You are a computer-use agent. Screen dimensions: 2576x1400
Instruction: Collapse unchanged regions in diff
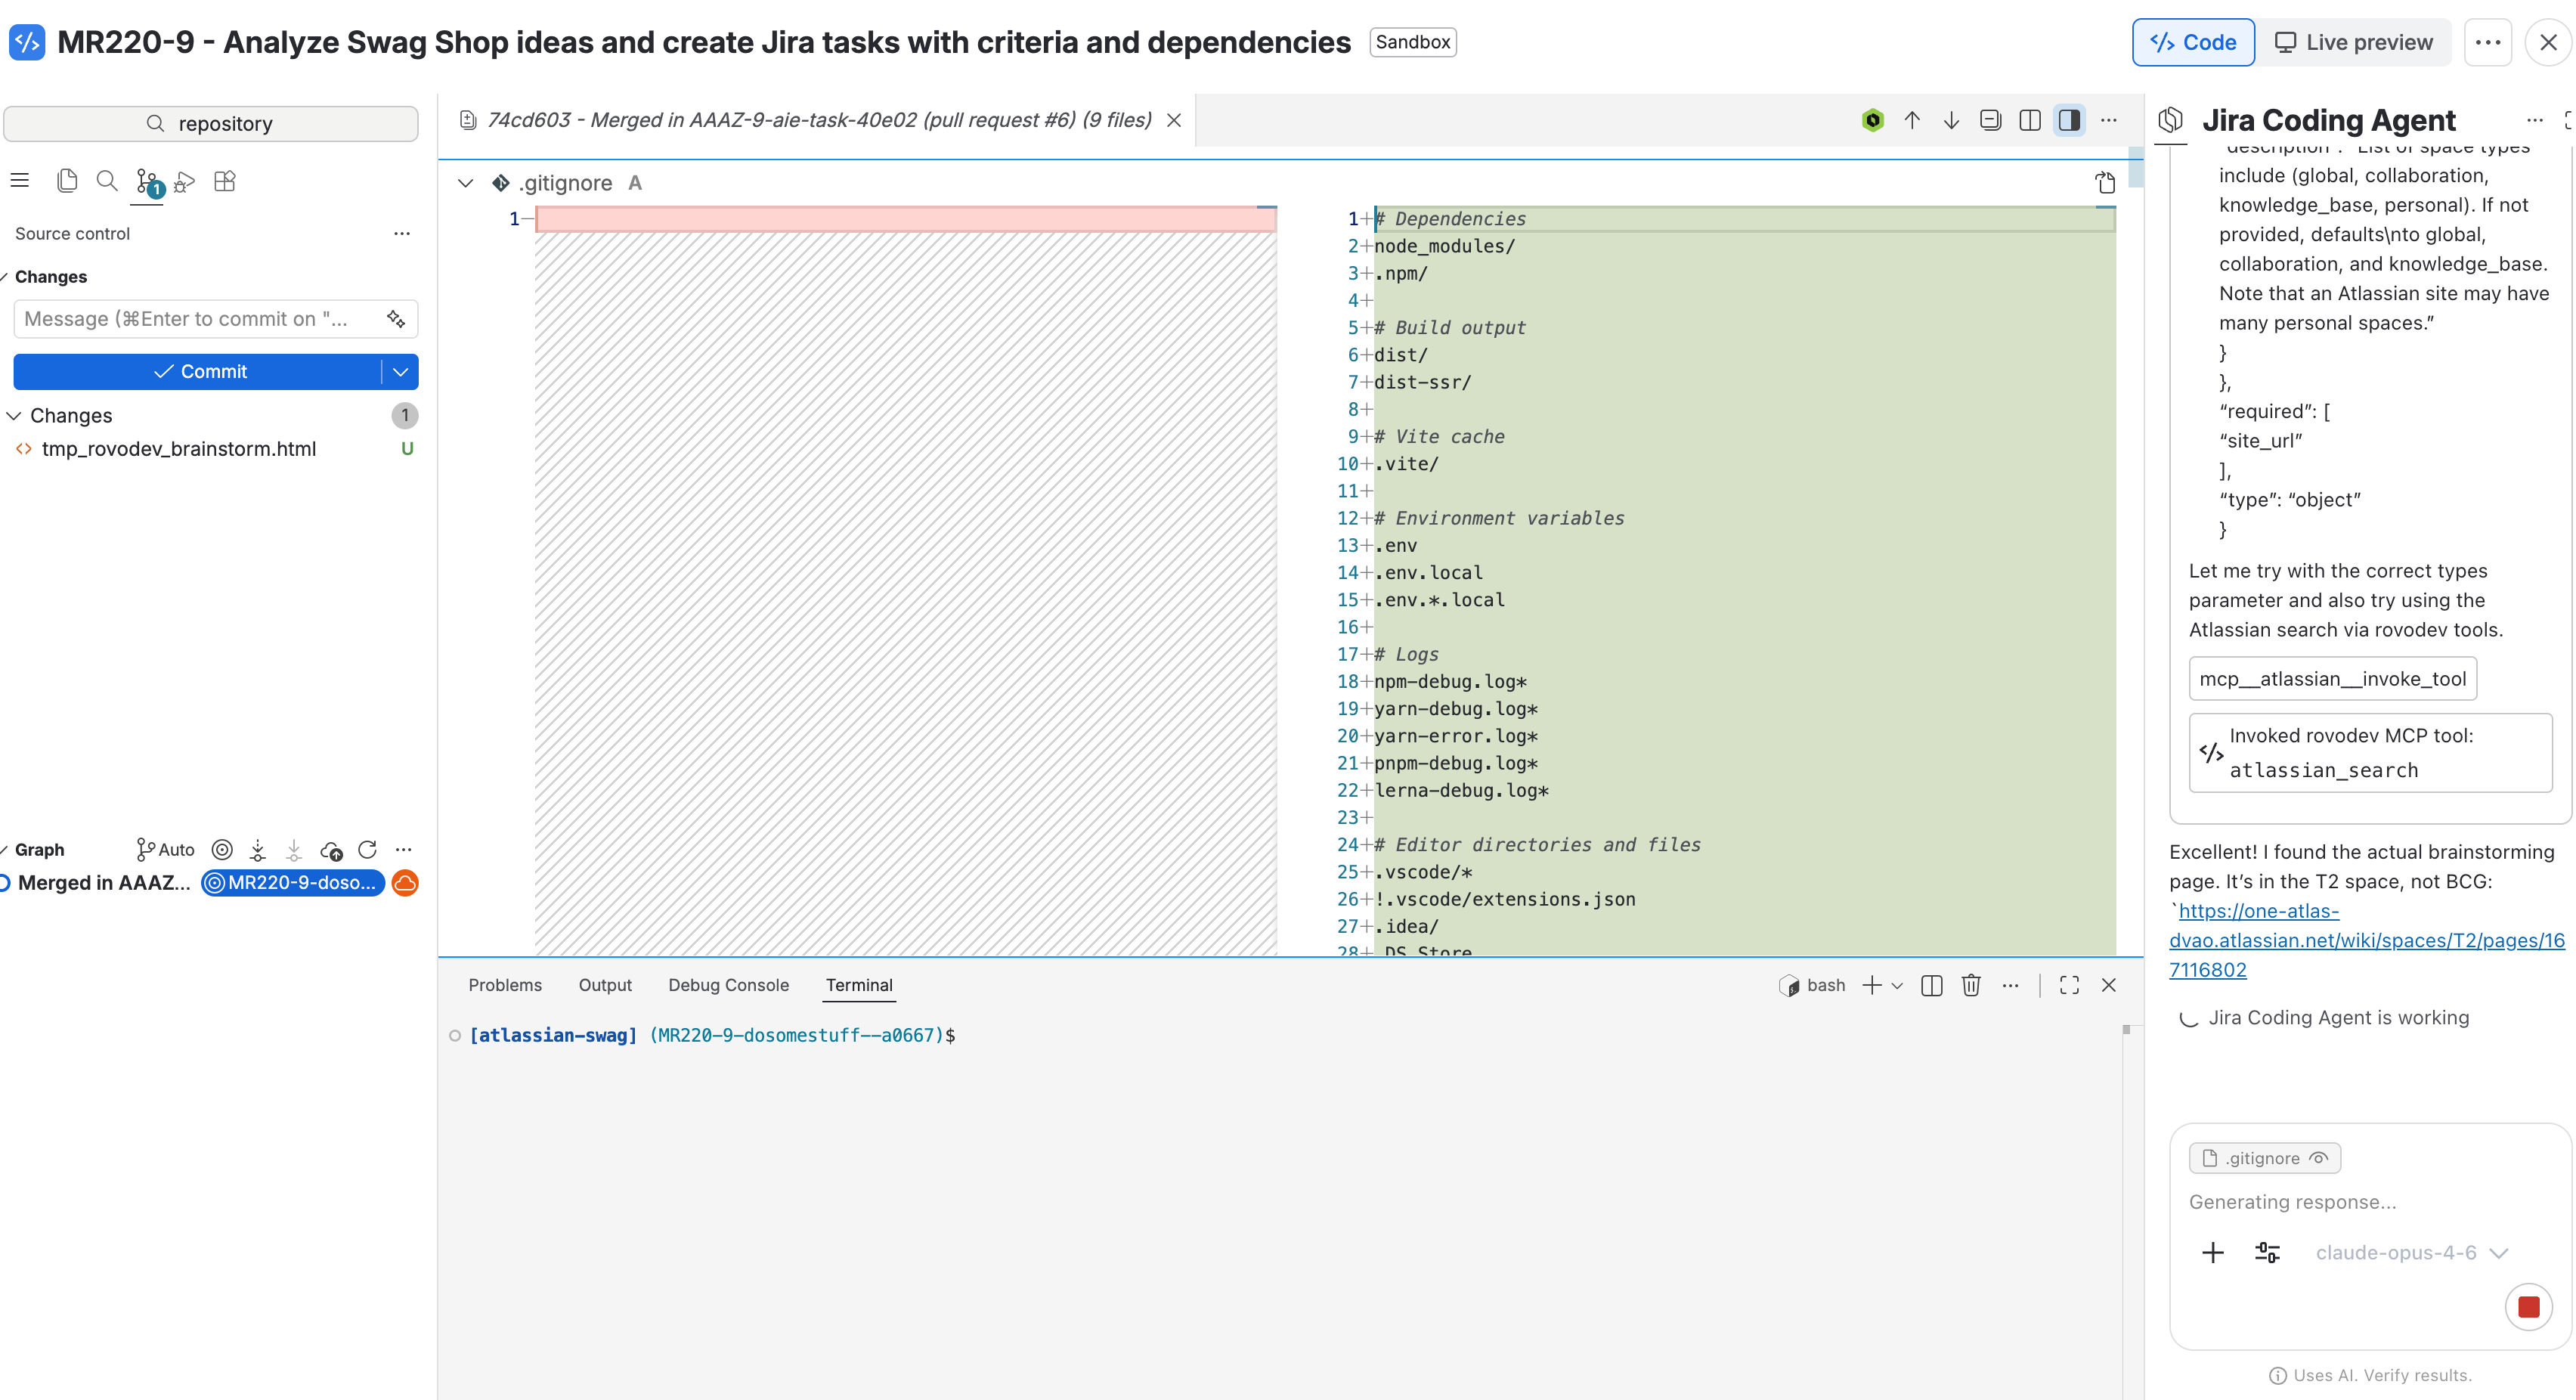[1991, 121]
